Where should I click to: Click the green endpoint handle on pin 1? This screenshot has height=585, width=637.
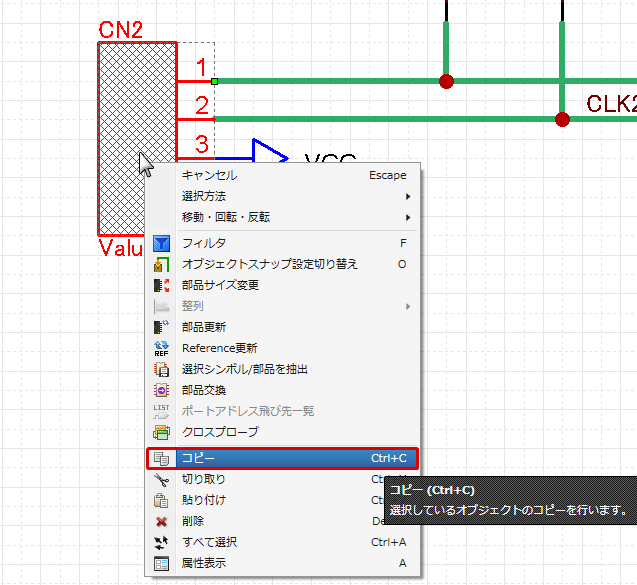pyautogui.click(x=214, y=82)
